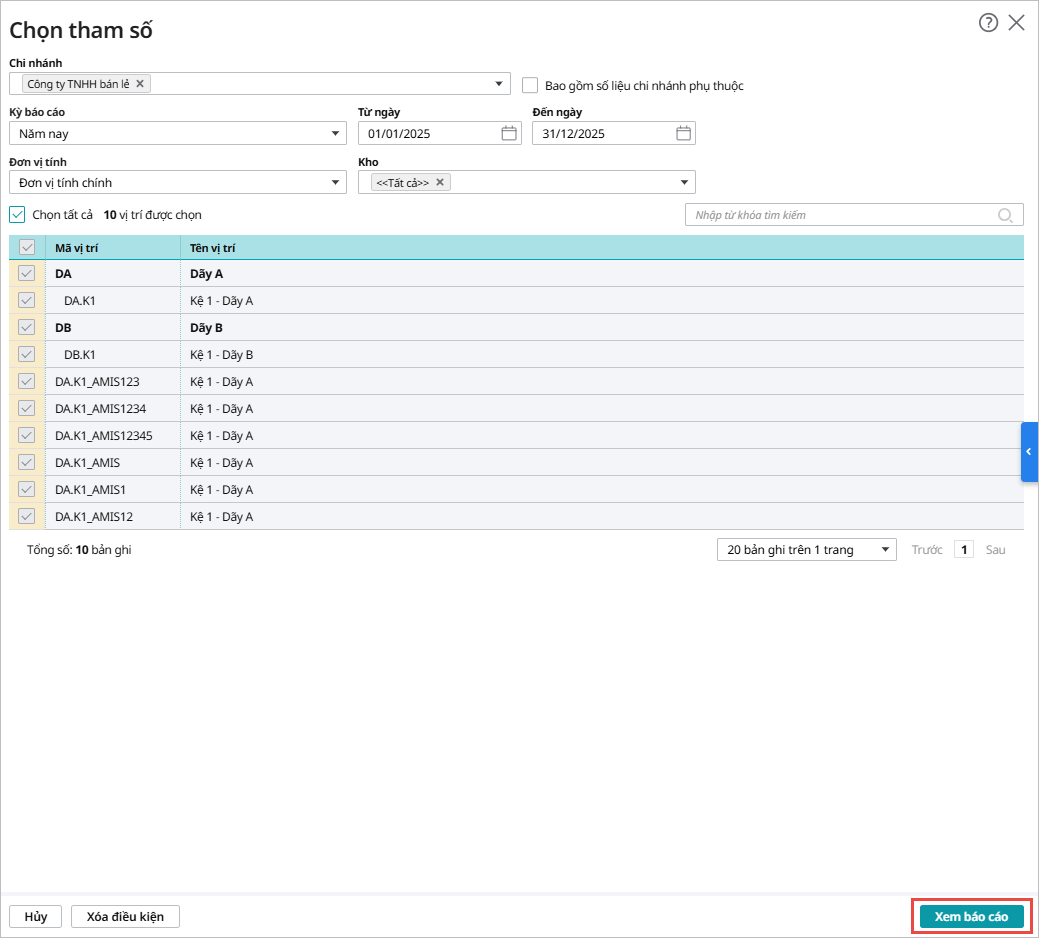Click the search magnifier icon
This screenshot has height=938, width=1039.
click(1005, 215)
